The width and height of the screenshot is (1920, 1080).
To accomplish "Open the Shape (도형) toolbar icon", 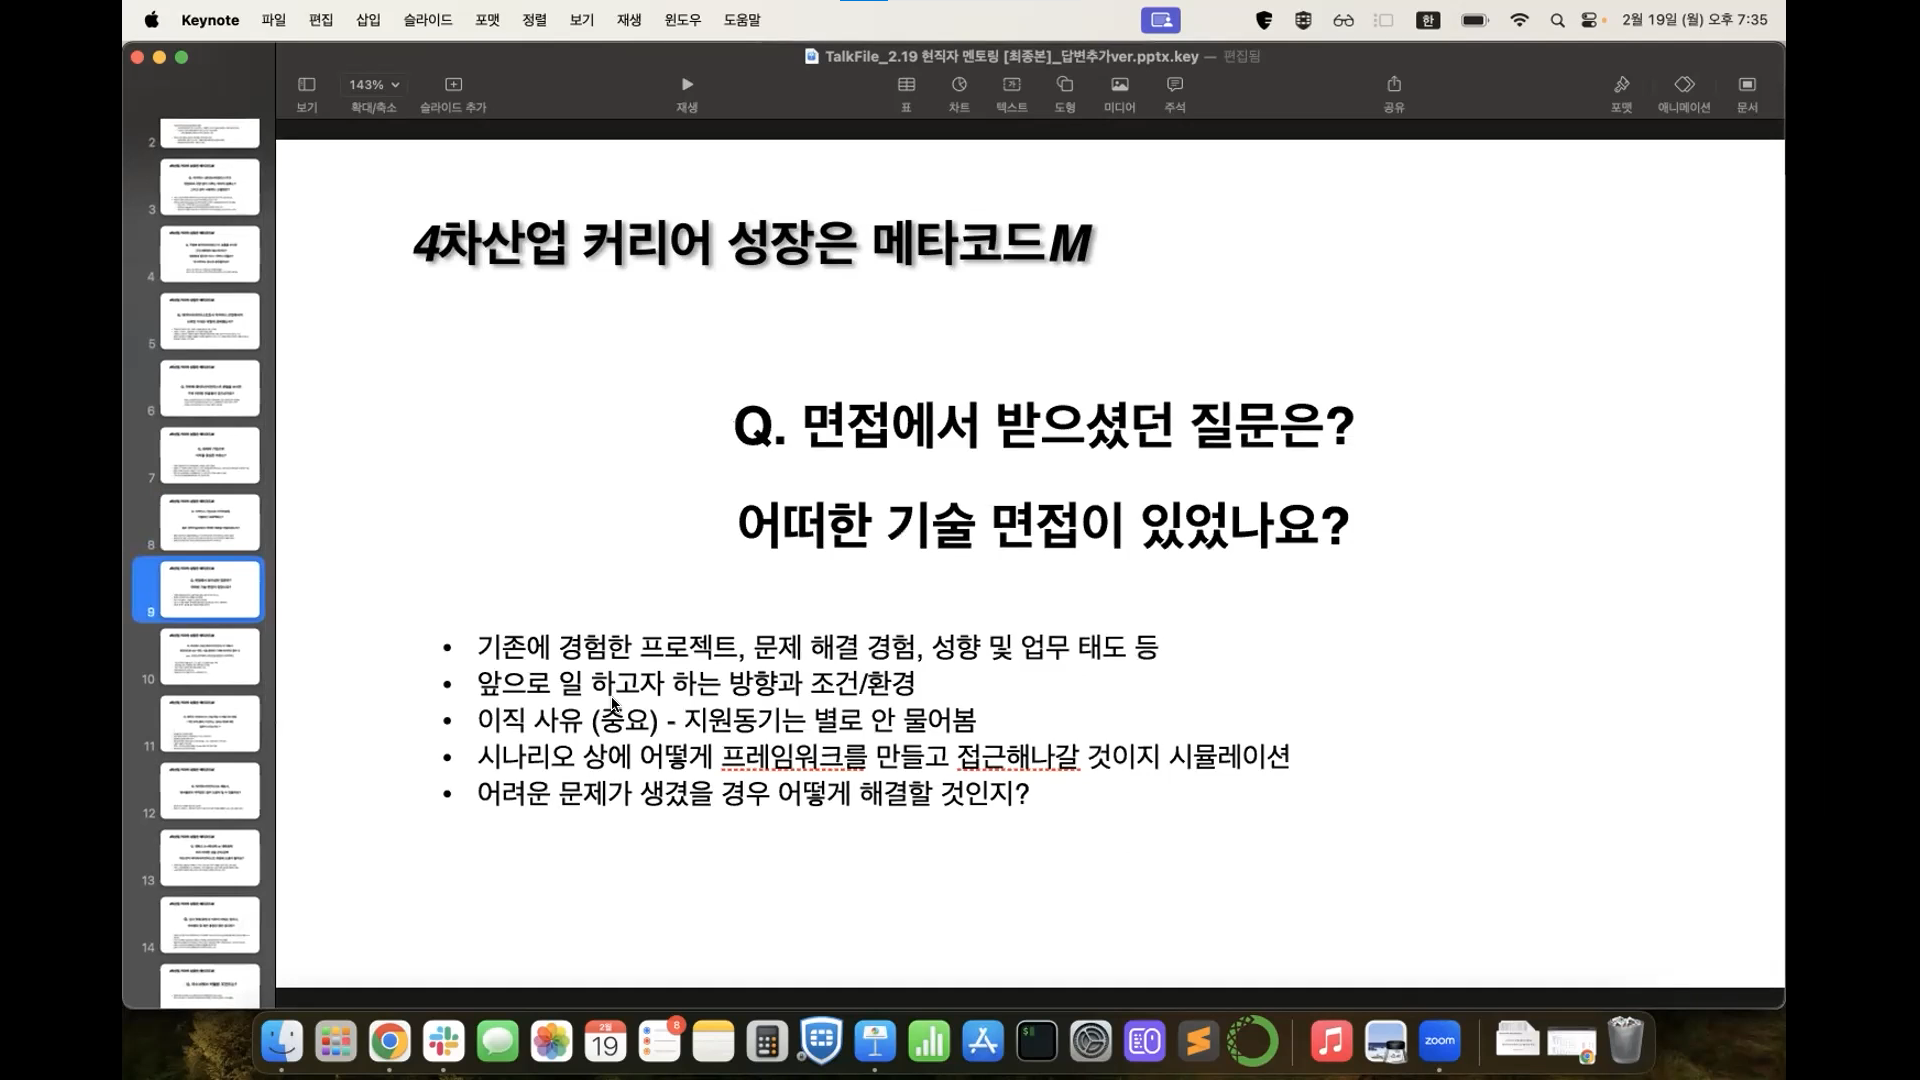I will tap(1064, 85).
